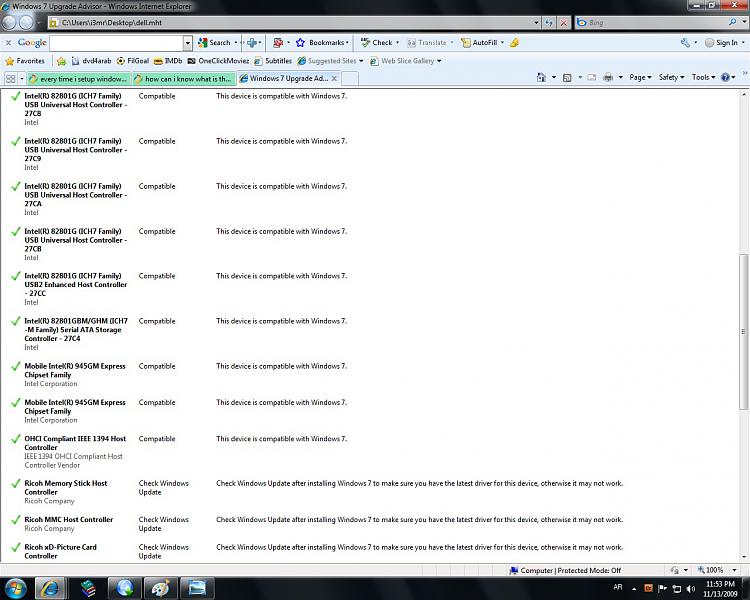Click the AutoFill button
Screen dimensions: 750x600
click(x=482, y=43)
